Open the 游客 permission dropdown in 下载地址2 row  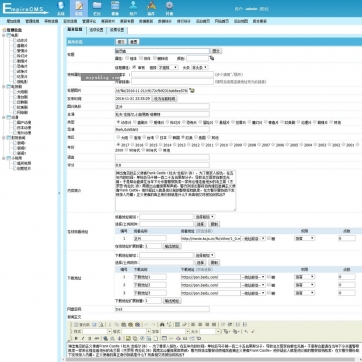(x=304, y=285)
